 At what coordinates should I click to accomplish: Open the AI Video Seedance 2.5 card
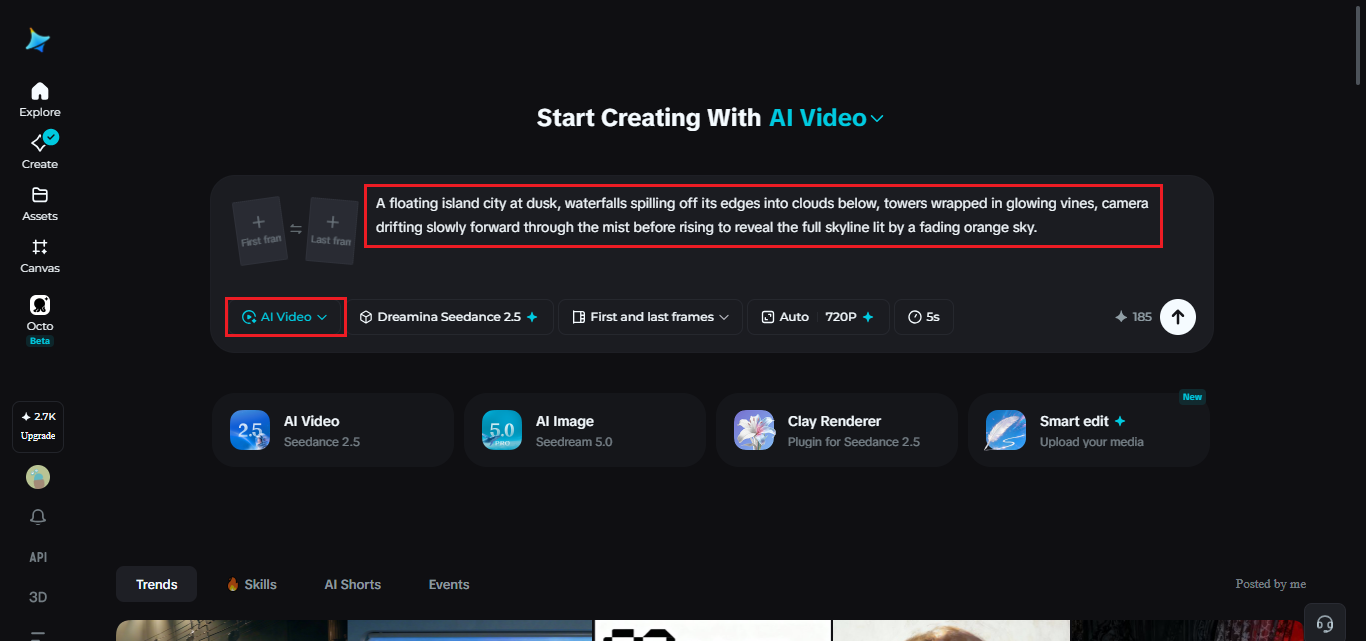click(333, 430)
